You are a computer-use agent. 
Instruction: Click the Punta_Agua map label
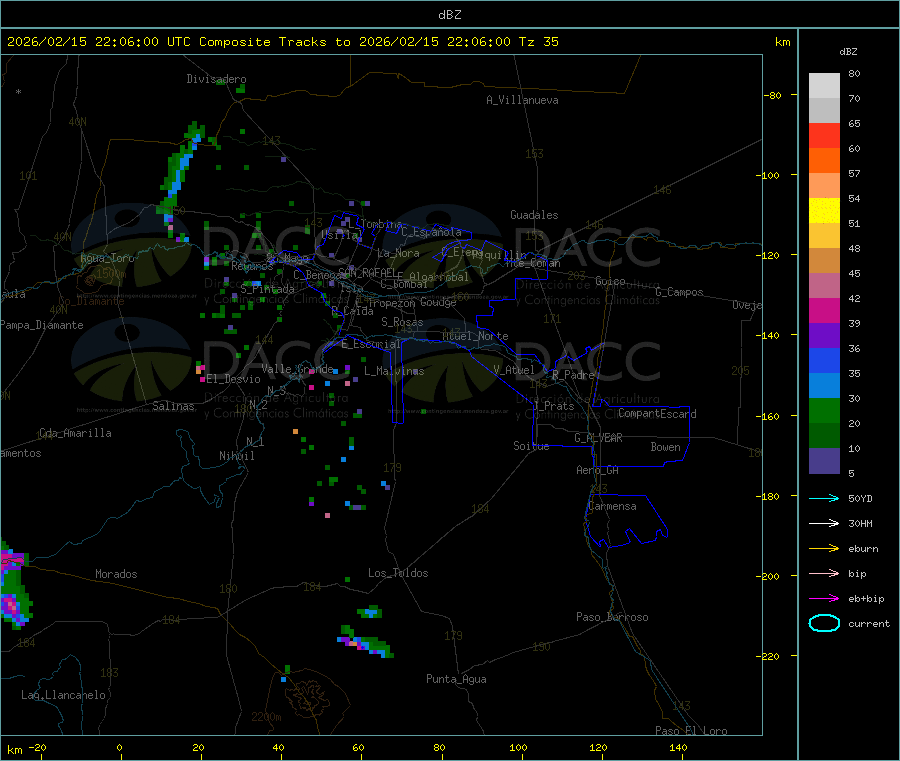(456, 679)
